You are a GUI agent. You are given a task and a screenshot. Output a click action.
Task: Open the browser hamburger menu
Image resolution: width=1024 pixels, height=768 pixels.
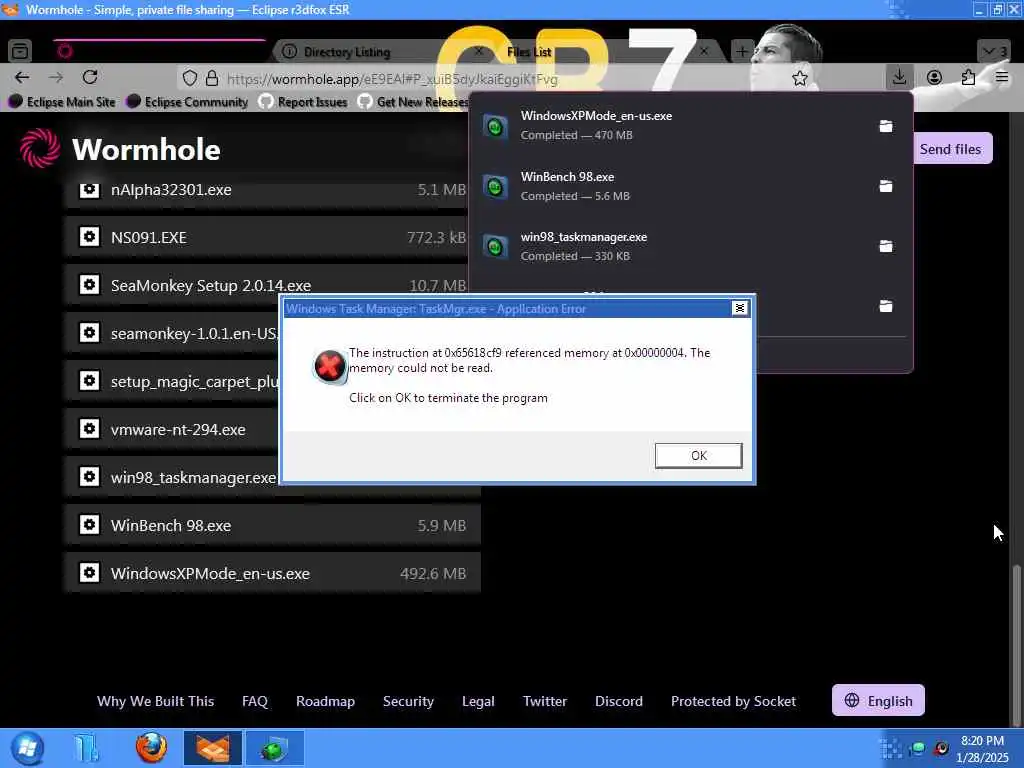click(1002, 78)
